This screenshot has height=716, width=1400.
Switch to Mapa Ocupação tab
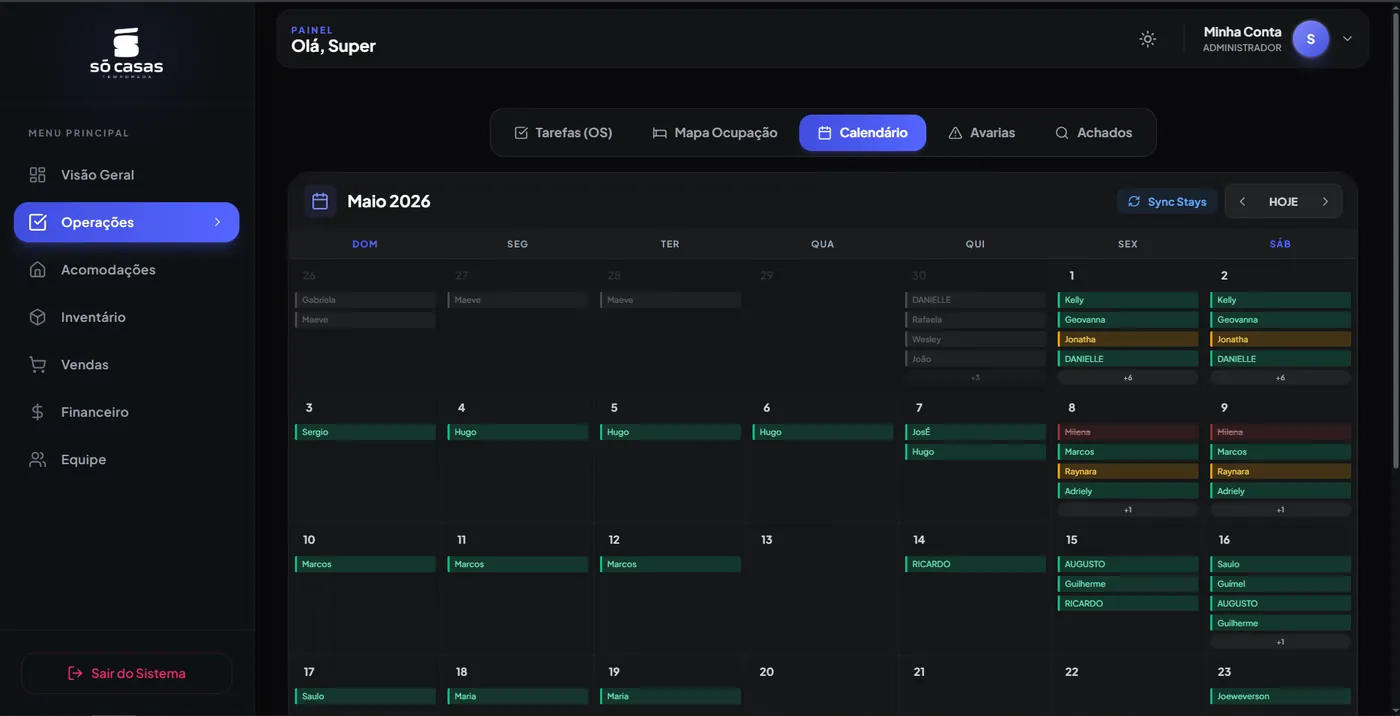[x=714, y=133]
